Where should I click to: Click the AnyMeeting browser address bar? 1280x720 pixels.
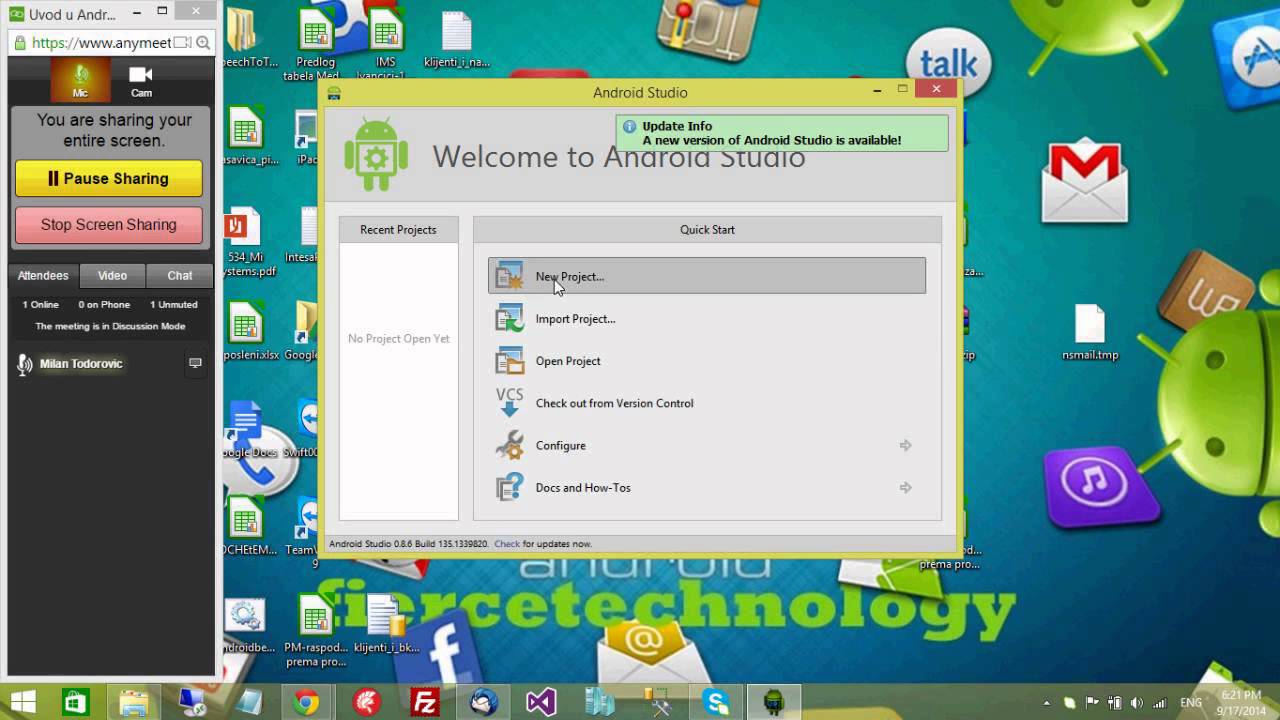point(100,43)
